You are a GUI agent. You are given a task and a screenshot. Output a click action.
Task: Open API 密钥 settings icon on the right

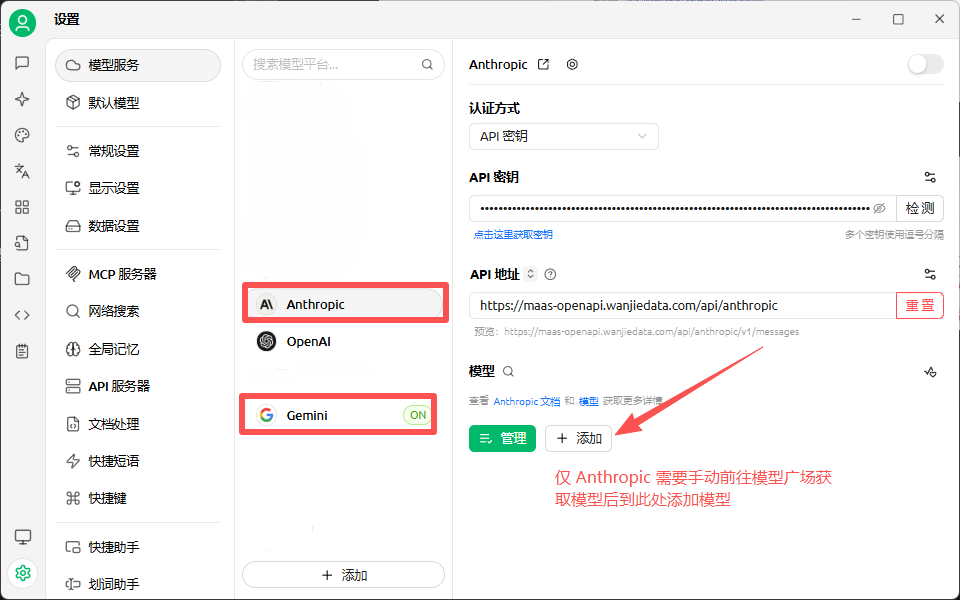click(x=930, y=177)
